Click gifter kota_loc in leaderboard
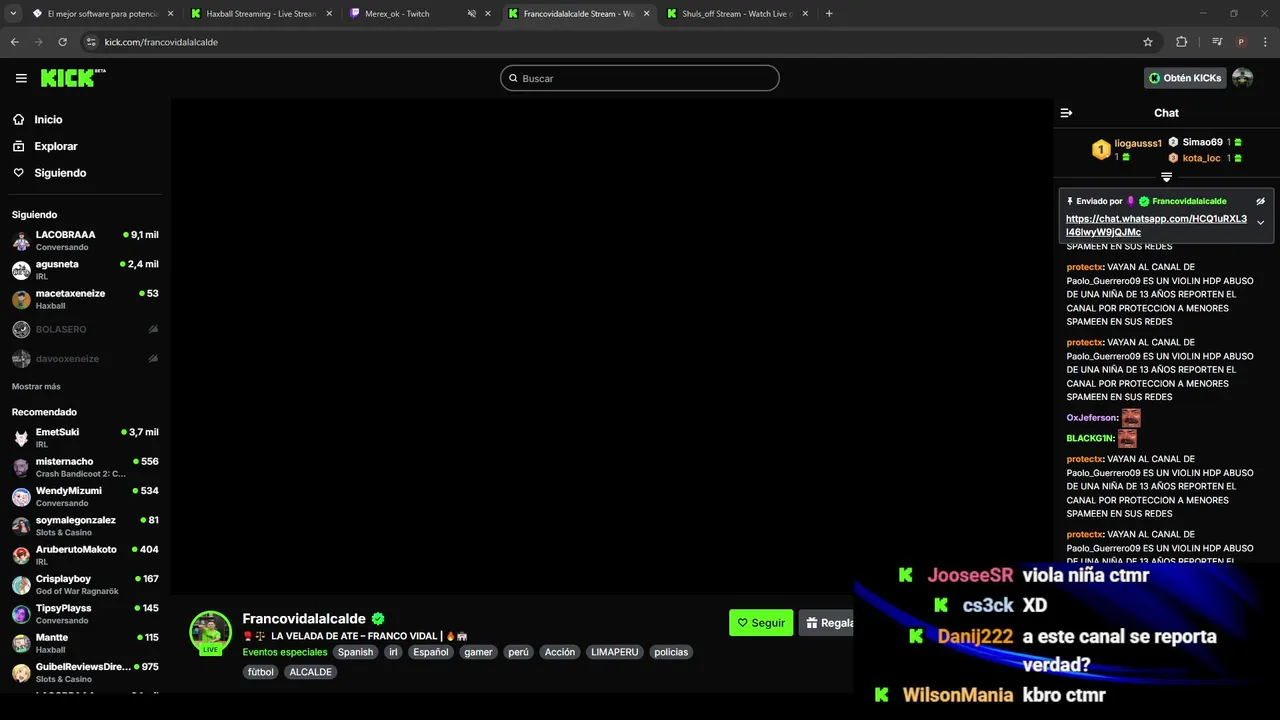 1201,158
